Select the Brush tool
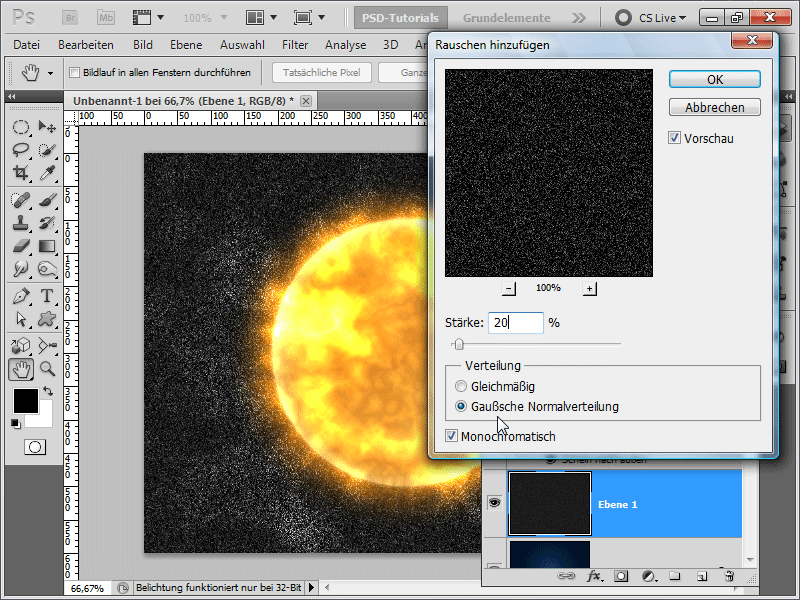This screenshot has width=800, height=600. [x=47, y=199]
